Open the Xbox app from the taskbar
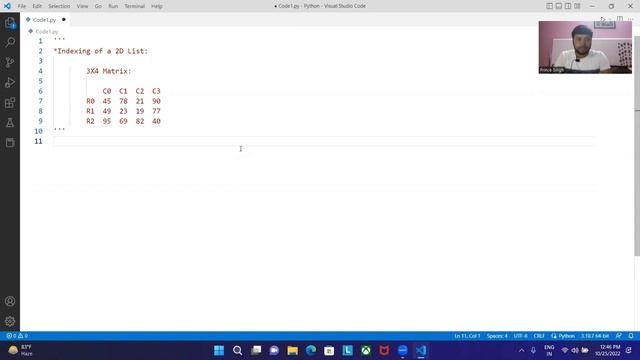This screenshot has height=360, width=640. point(366,351)
